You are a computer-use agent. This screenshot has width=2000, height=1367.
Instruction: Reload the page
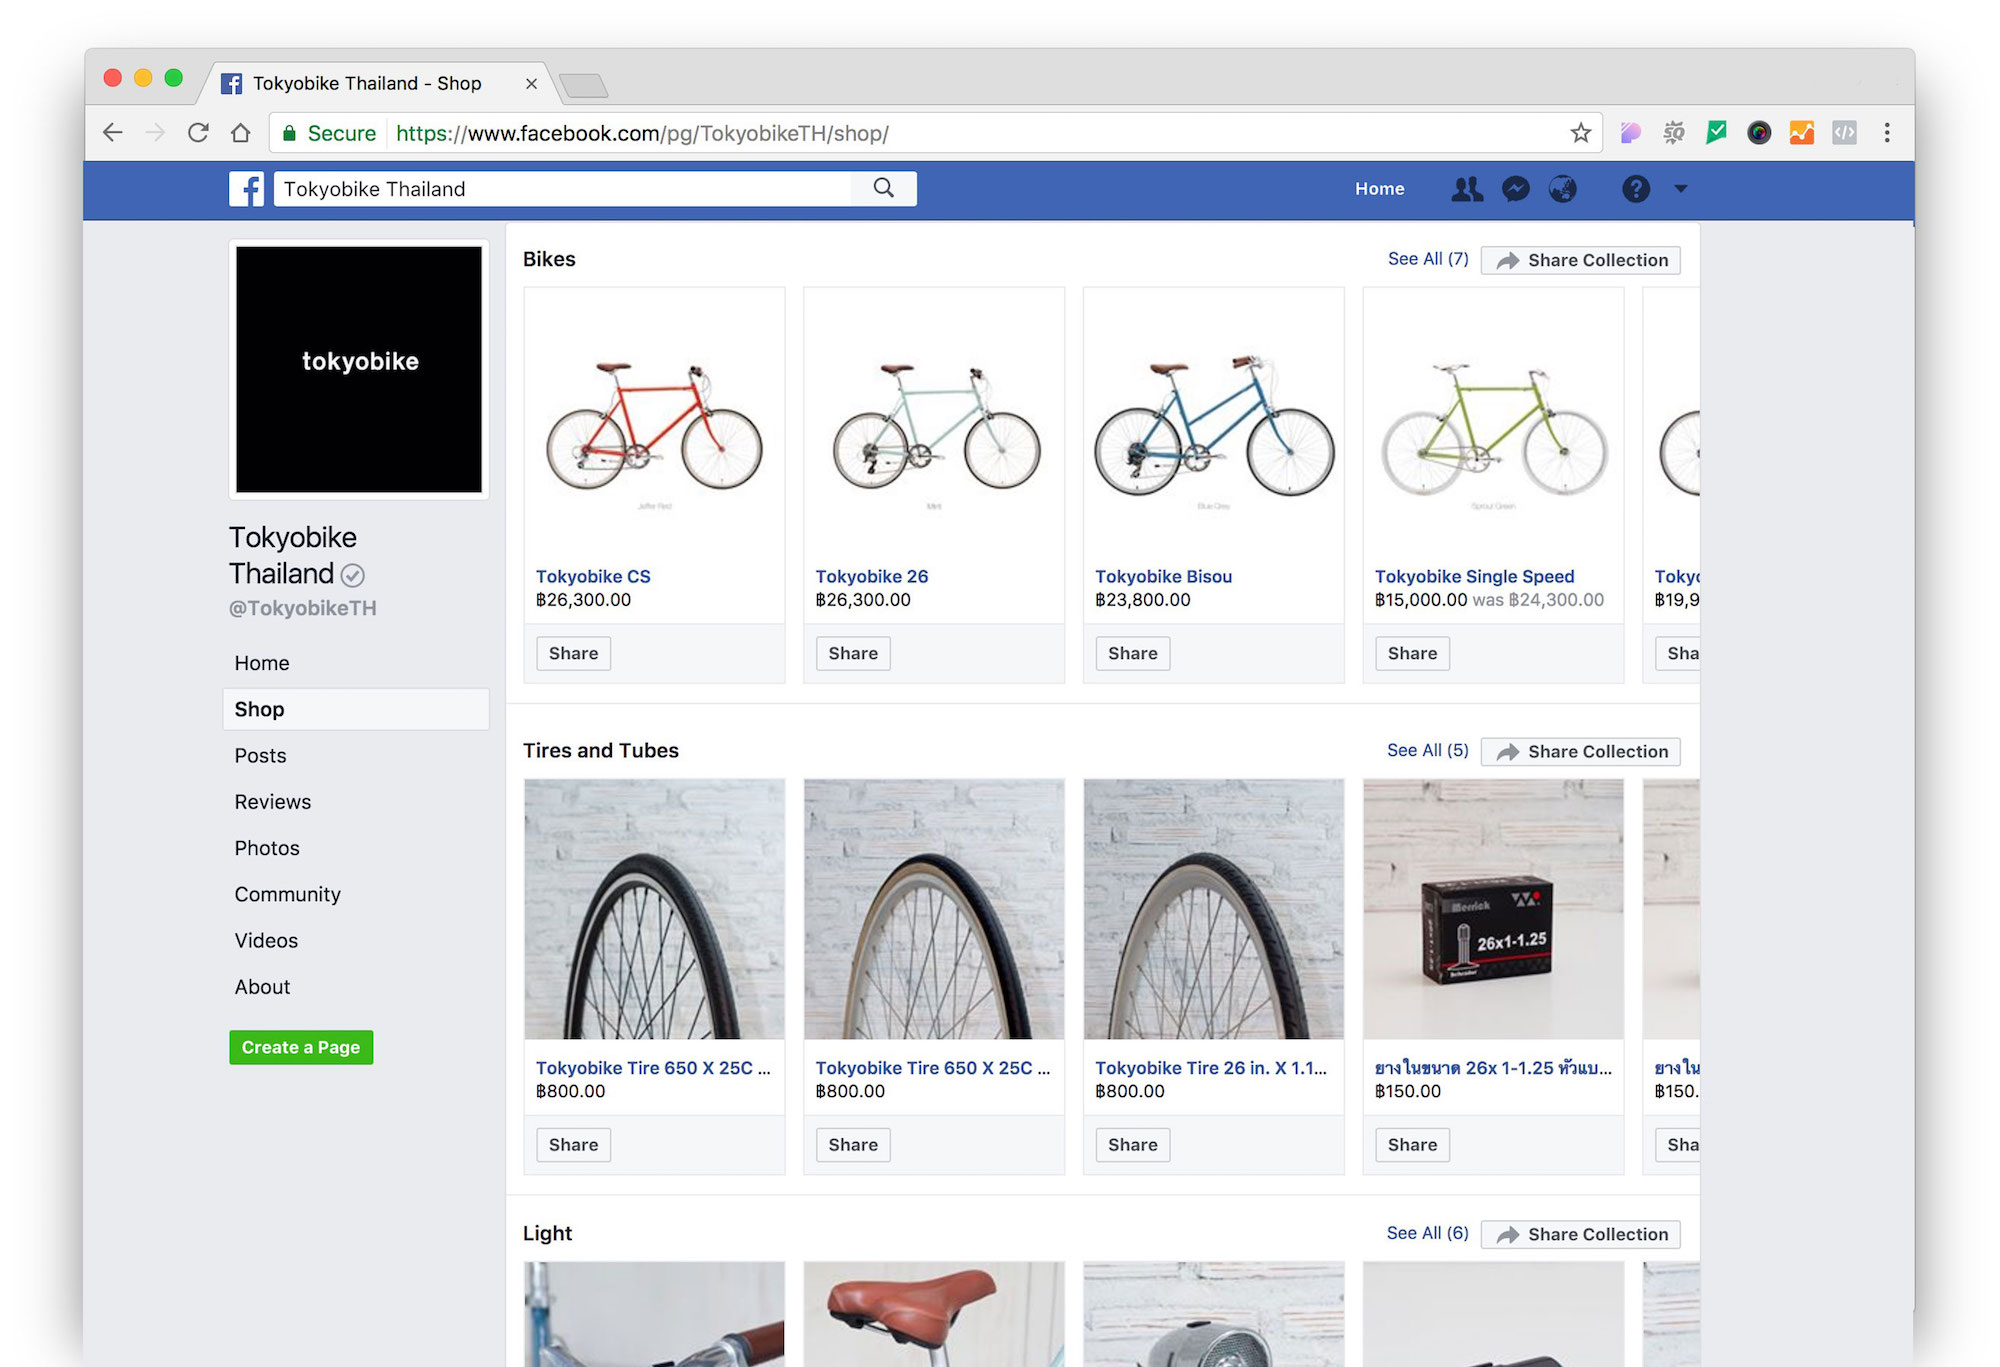point(198,133)
